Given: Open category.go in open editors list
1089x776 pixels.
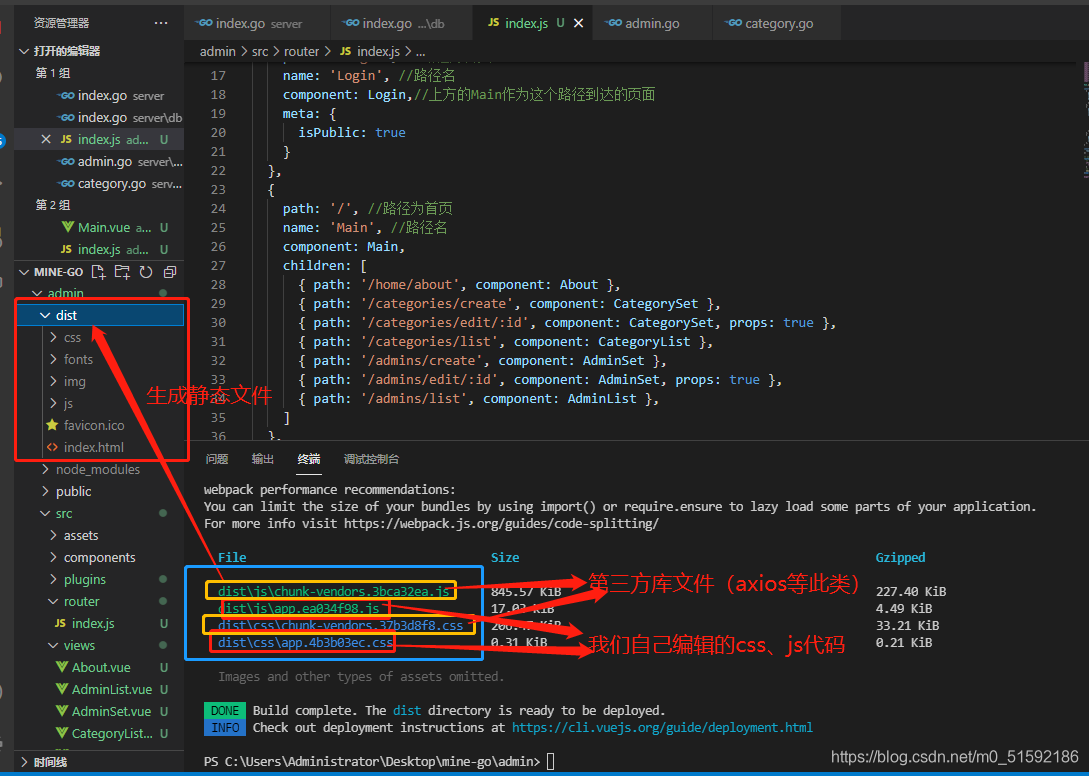Looking at the screenshot, I should pyautogui.click(x=99, y=184).
